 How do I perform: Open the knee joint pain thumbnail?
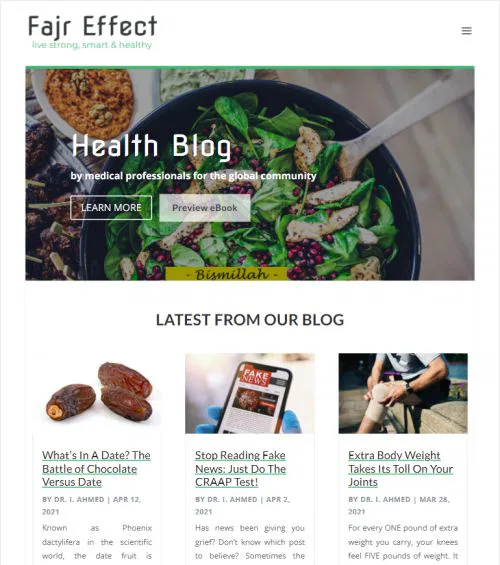point(403,393)
